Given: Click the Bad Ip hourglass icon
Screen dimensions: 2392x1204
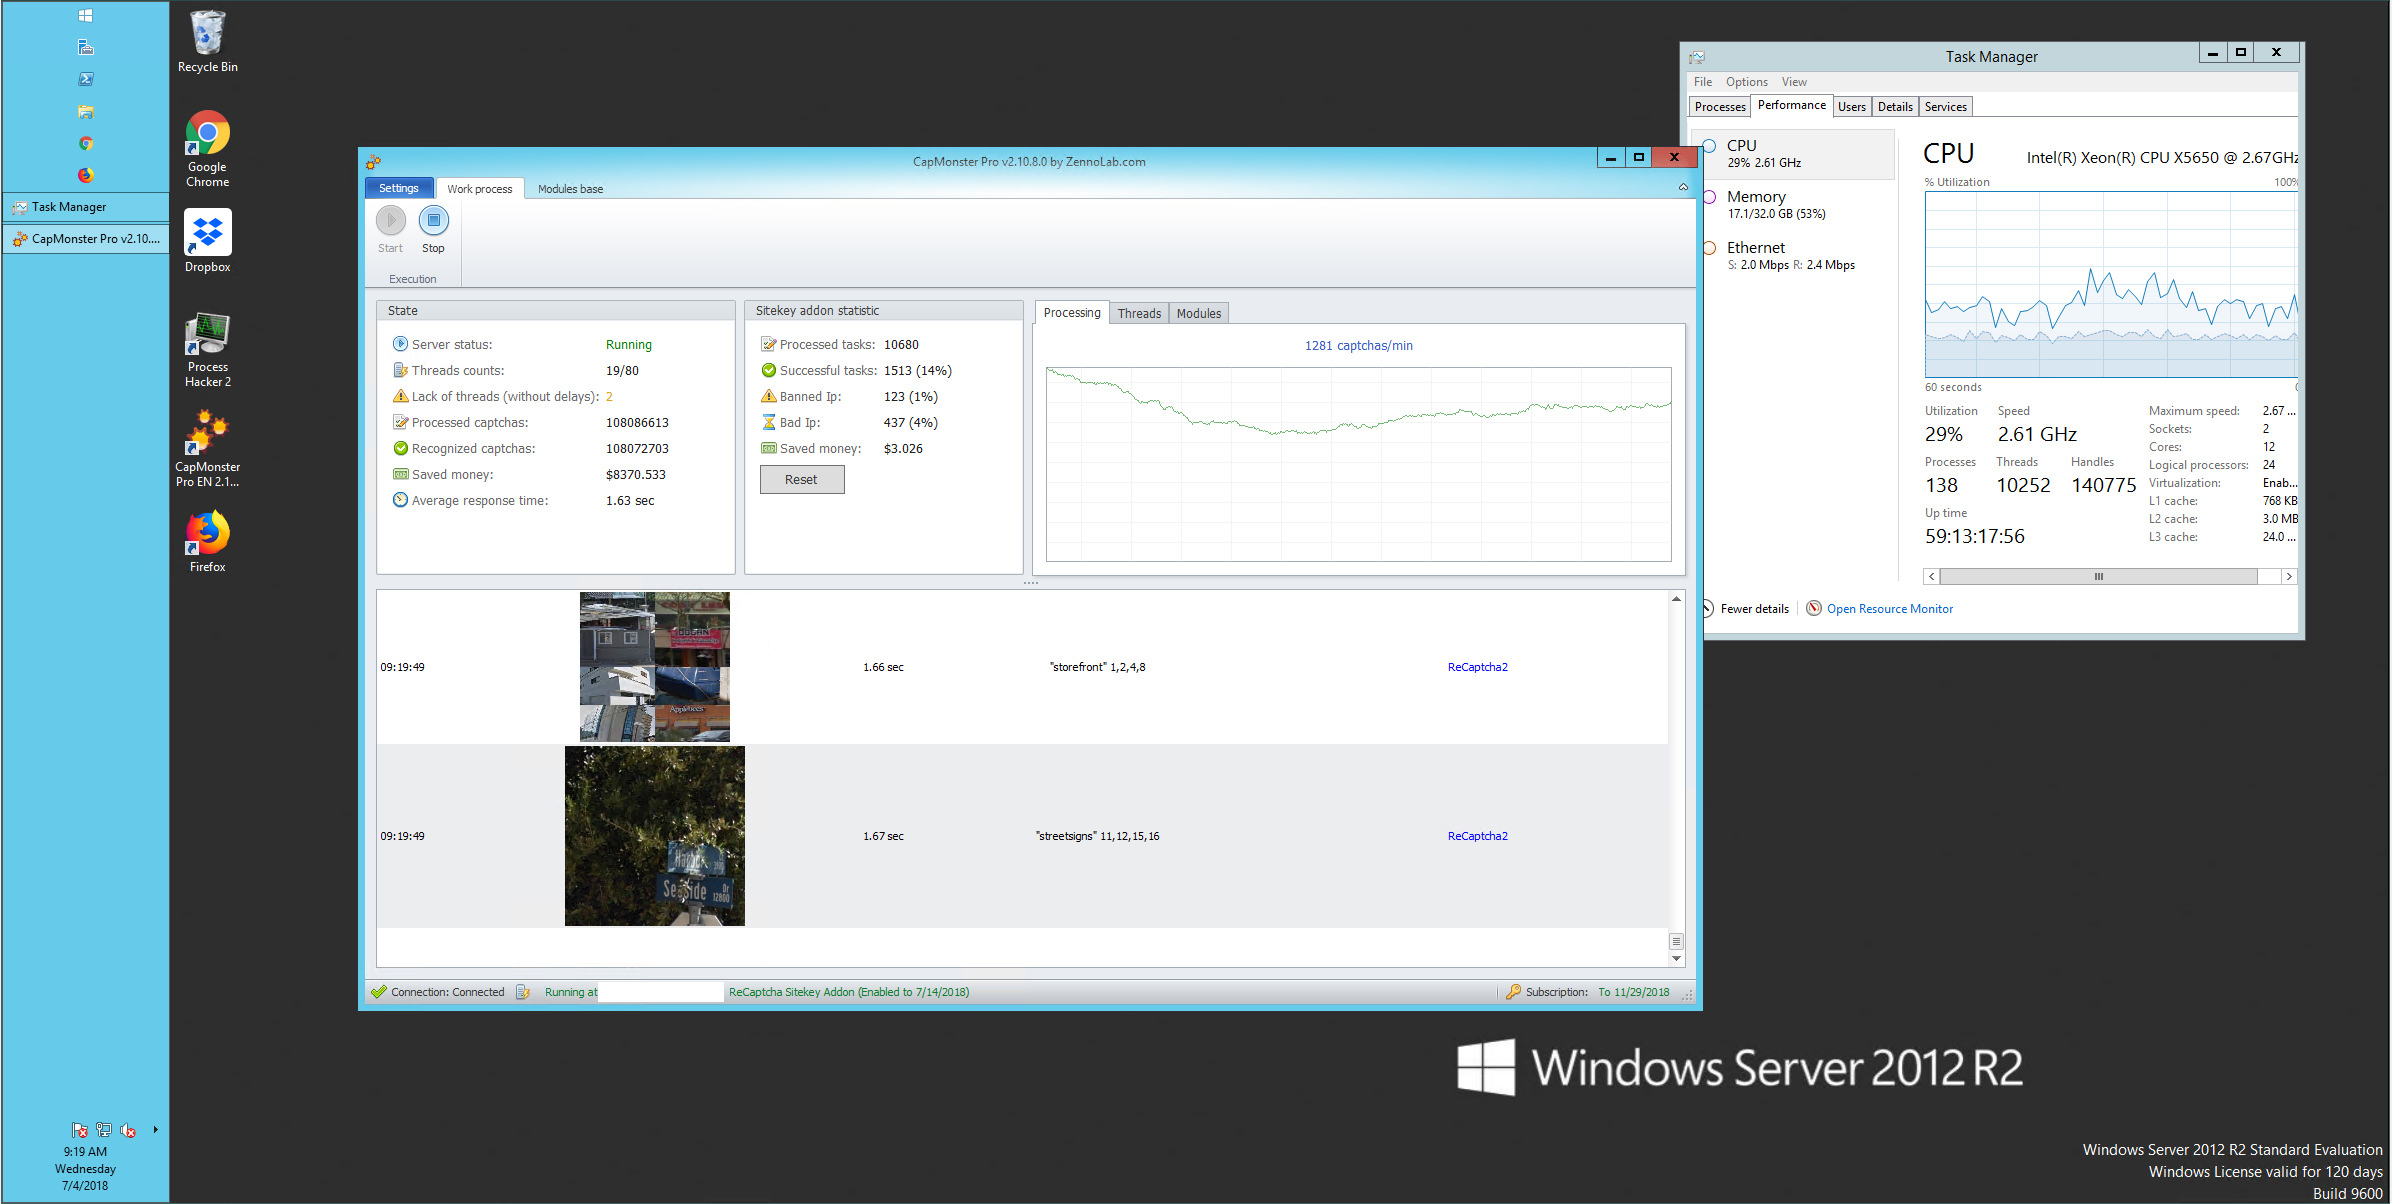Looking at the screenshot, I should [768, 422].
